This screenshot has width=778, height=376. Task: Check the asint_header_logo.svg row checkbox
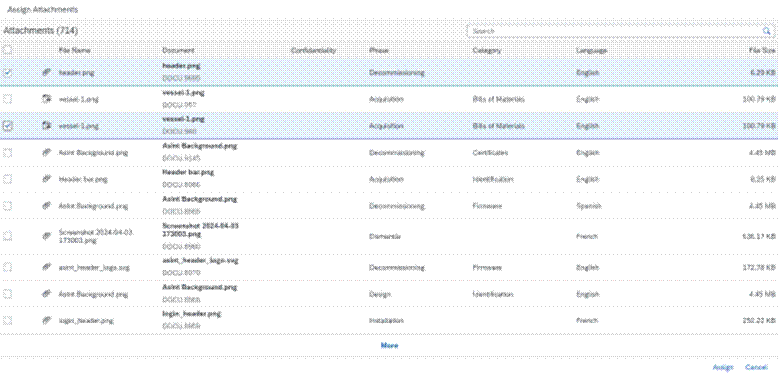tap(7, 267)
